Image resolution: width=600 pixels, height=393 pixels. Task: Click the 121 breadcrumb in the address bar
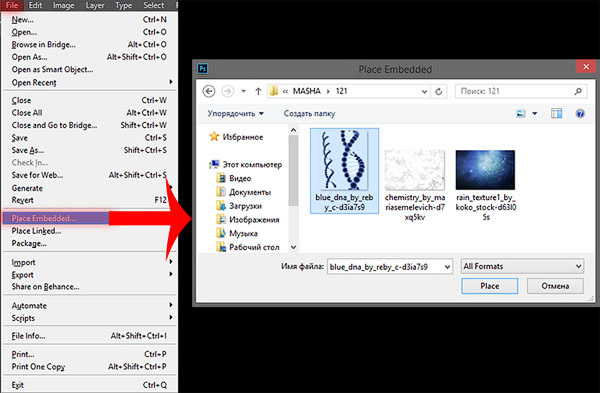[341, 91]
